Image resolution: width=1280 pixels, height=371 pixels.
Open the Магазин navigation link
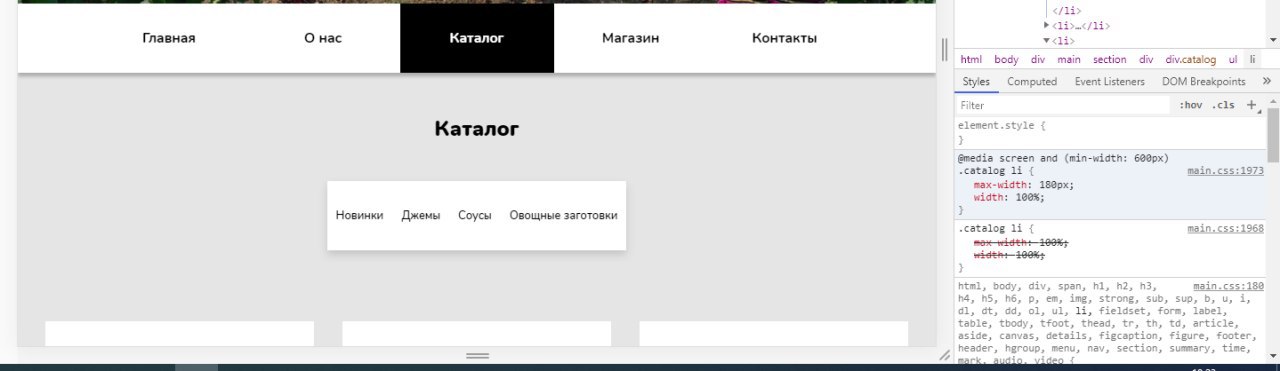tap(631, 38)
